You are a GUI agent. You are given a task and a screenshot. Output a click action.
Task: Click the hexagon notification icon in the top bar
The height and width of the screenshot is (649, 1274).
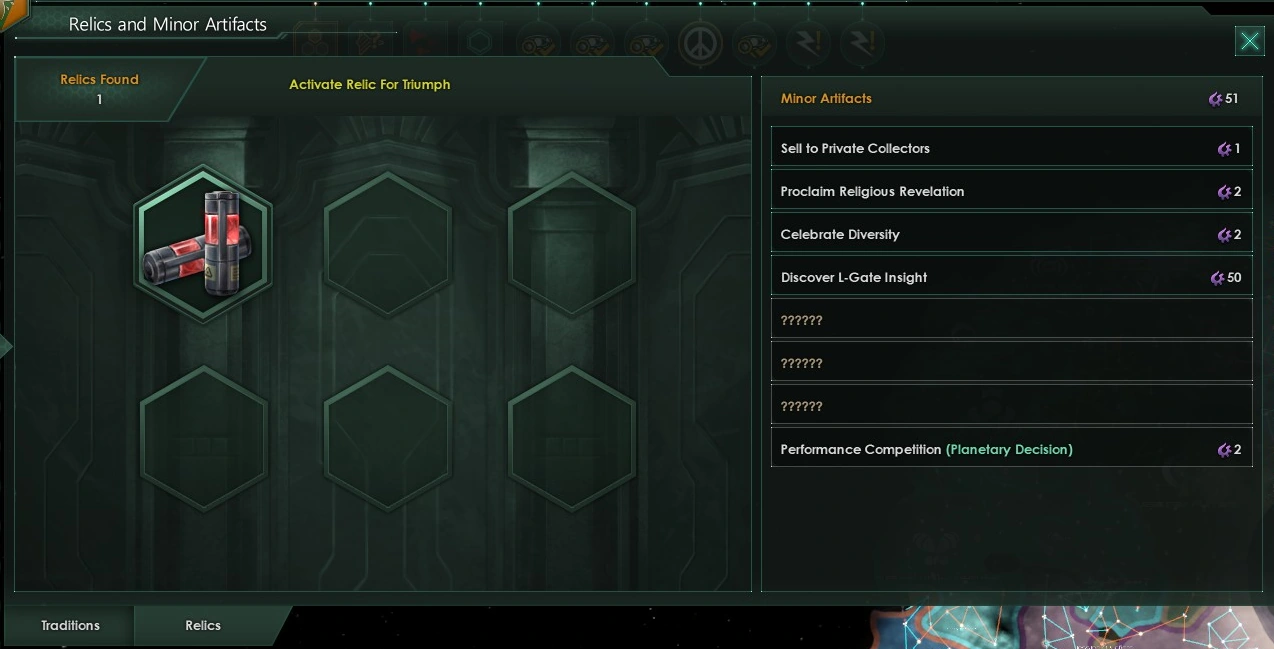point(481,44)
